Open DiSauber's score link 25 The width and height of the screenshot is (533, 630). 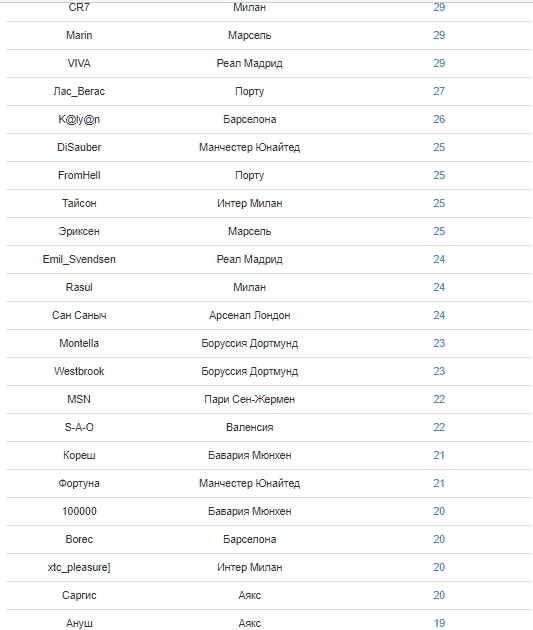439,147
